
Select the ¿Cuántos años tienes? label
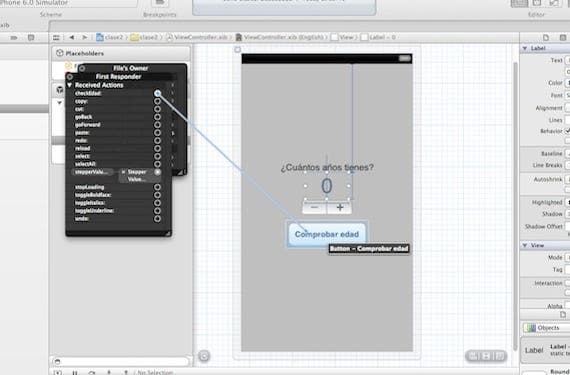click(x=327, y=168)
